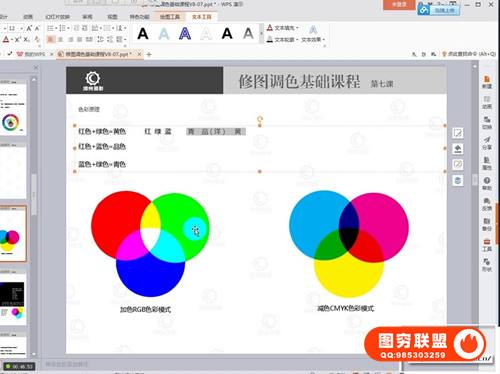Increase font size with the larger A icon
500x374 pixels.
pyautogui.click(x=29, y=28)
